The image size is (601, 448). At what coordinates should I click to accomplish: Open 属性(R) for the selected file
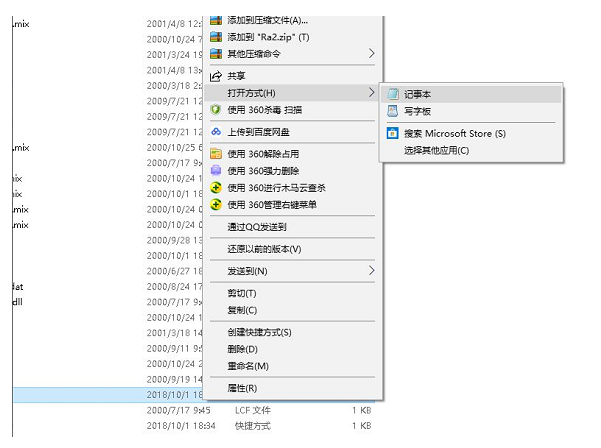242,388
